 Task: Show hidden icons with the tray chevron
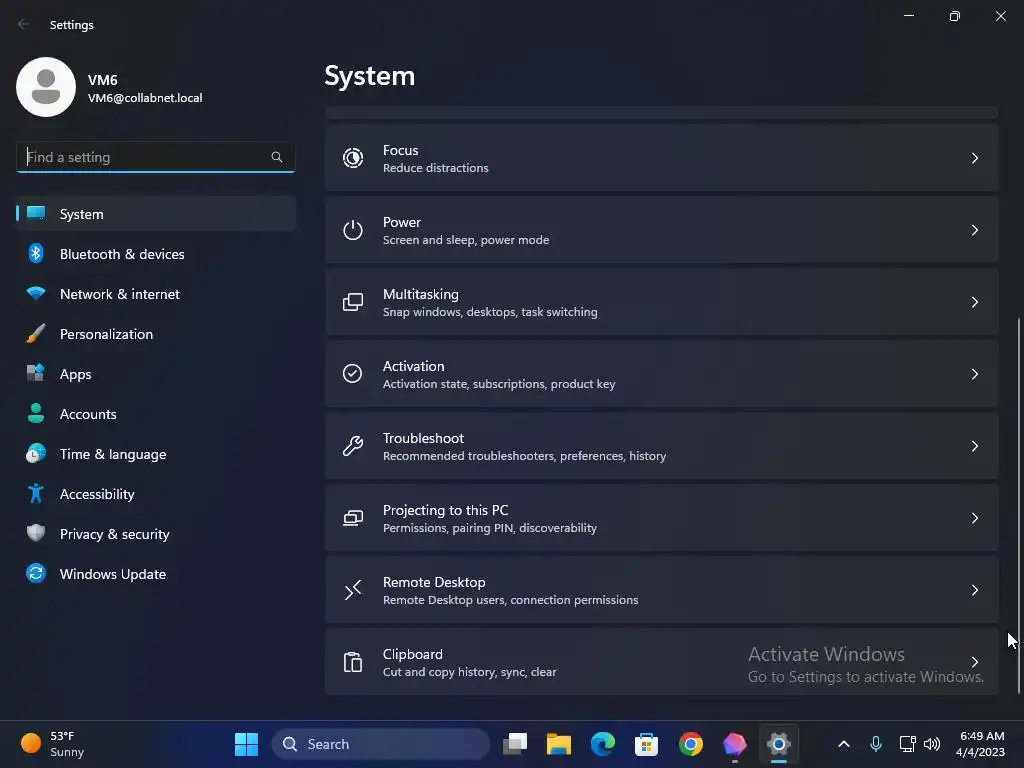[x=844, y=744]
